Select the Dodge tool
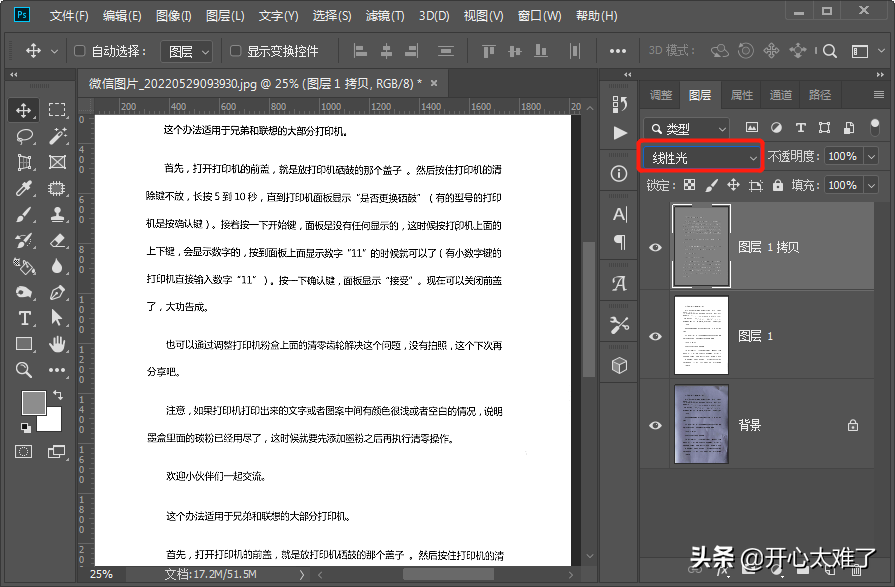 pos(24,292)
